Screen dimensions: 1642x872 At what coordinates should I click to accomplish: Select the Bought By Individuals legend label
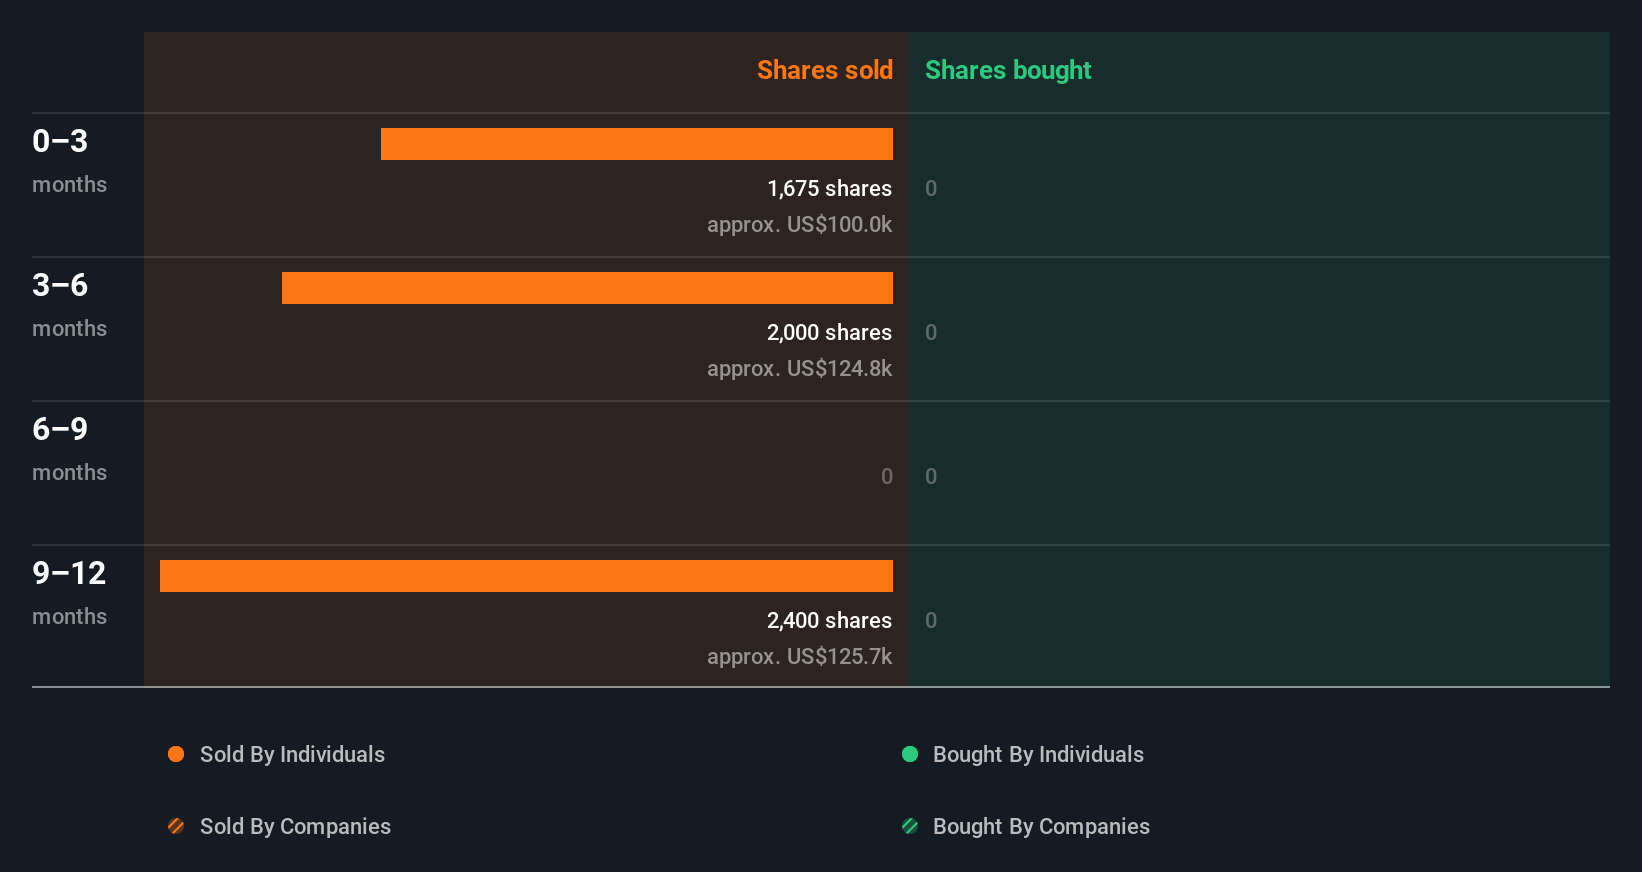click(1038, 755)
